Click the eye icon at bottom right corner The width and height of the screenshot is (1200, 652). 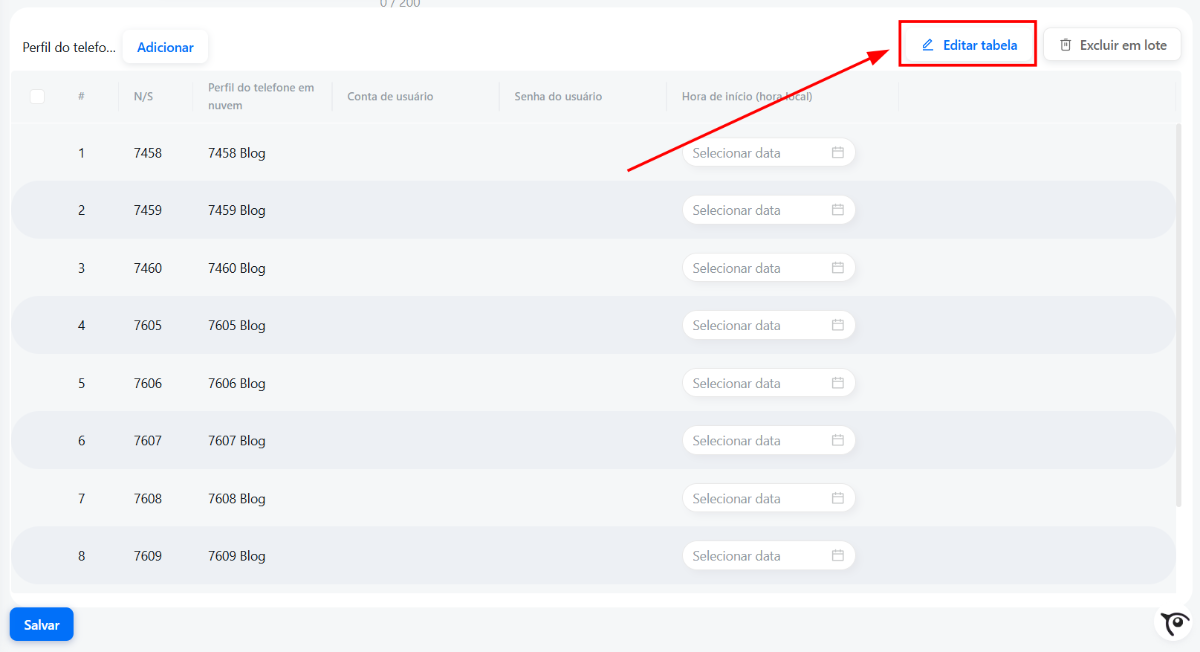click(x=1173, y=623)
